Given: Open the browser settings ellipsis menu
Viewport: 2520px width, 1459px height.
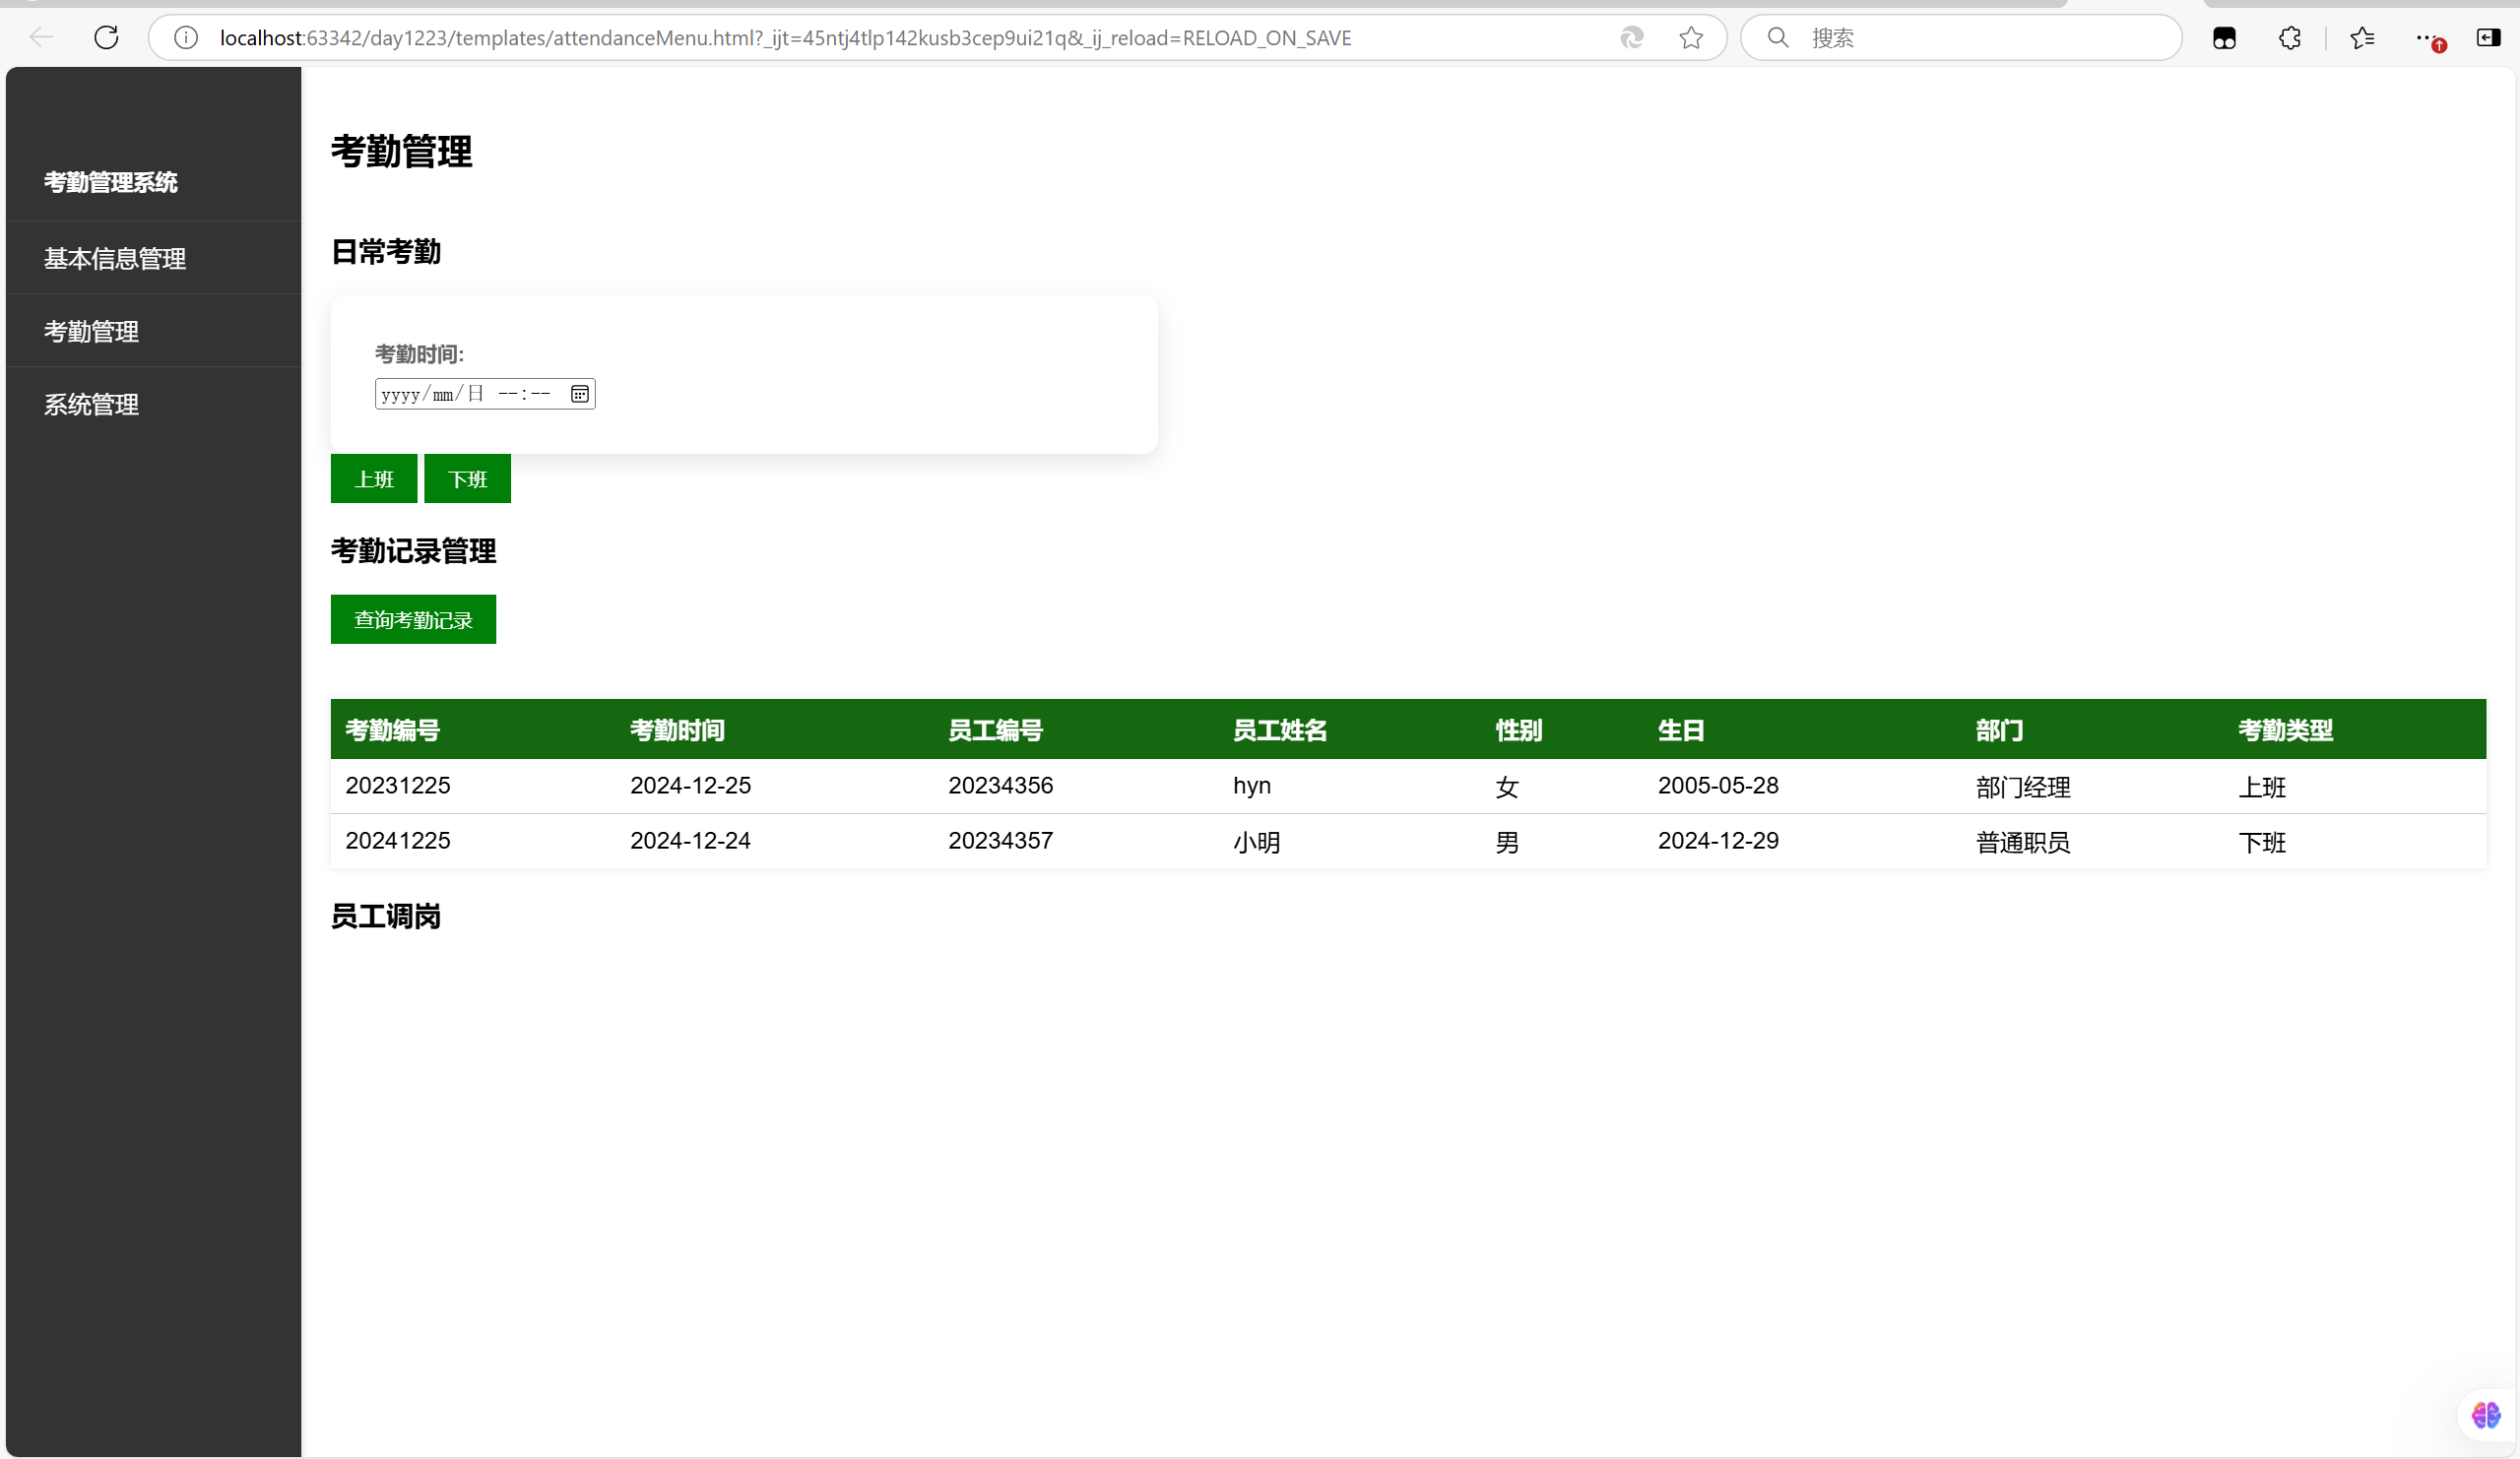Looking at the screenshot, I should [x=2425, y=38].
